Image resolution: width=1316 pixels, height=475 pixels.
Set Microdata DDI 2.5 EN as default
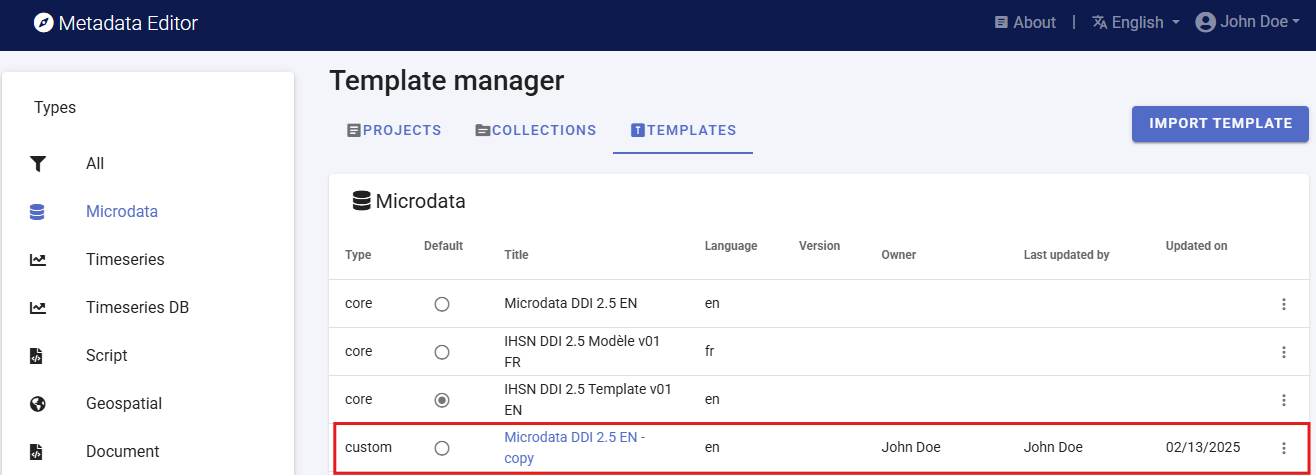[x=442, y=304]
